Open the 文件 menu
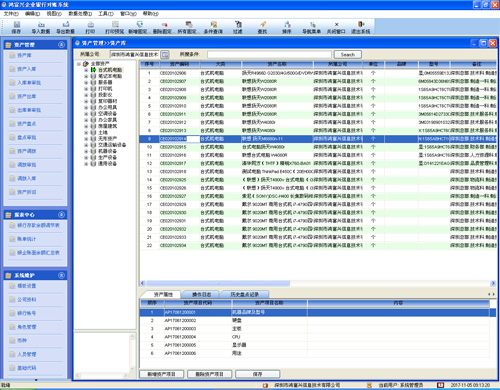 11,14
